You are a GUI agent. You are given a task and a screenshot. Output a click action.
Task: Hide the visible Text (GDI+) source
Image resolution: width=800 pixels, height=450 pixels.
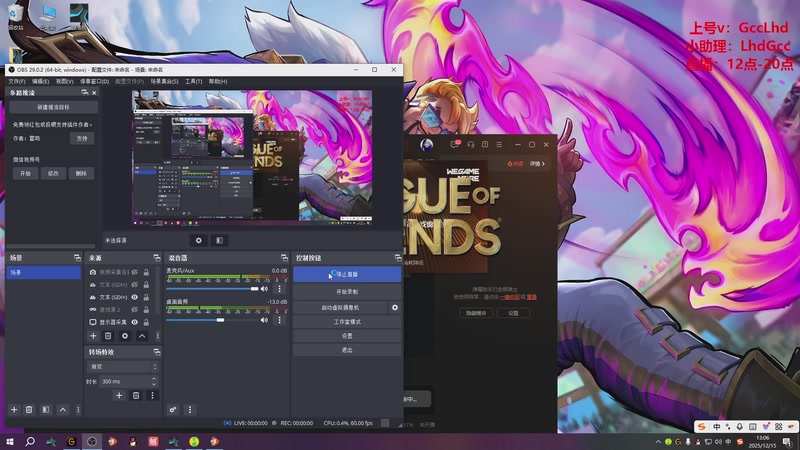coord(135,297)
